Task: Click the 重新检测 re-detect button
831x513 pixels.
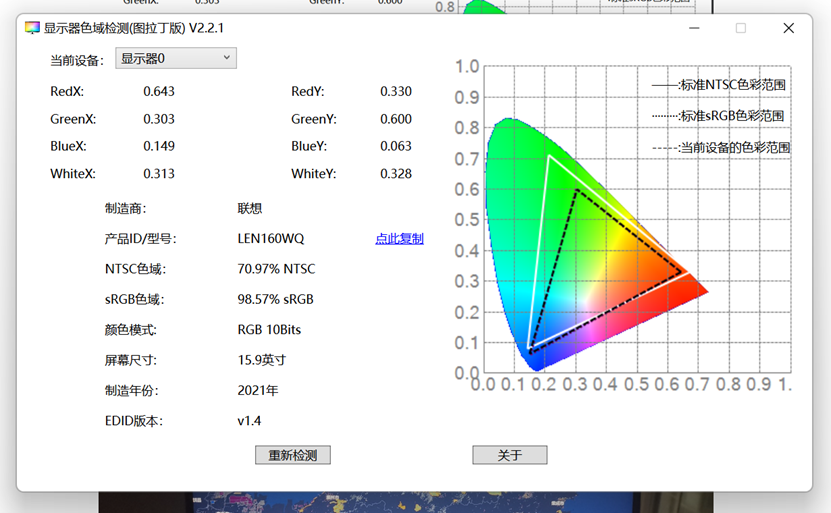Action: (x=293, y=455)
